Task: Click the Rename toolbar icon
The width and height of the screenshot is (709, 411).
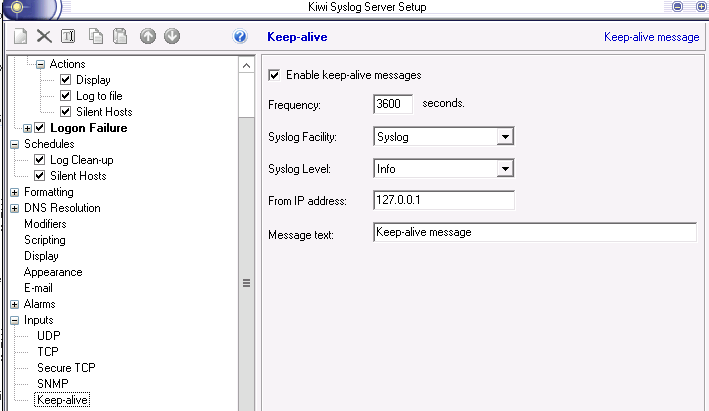Action: pos(68,36)
